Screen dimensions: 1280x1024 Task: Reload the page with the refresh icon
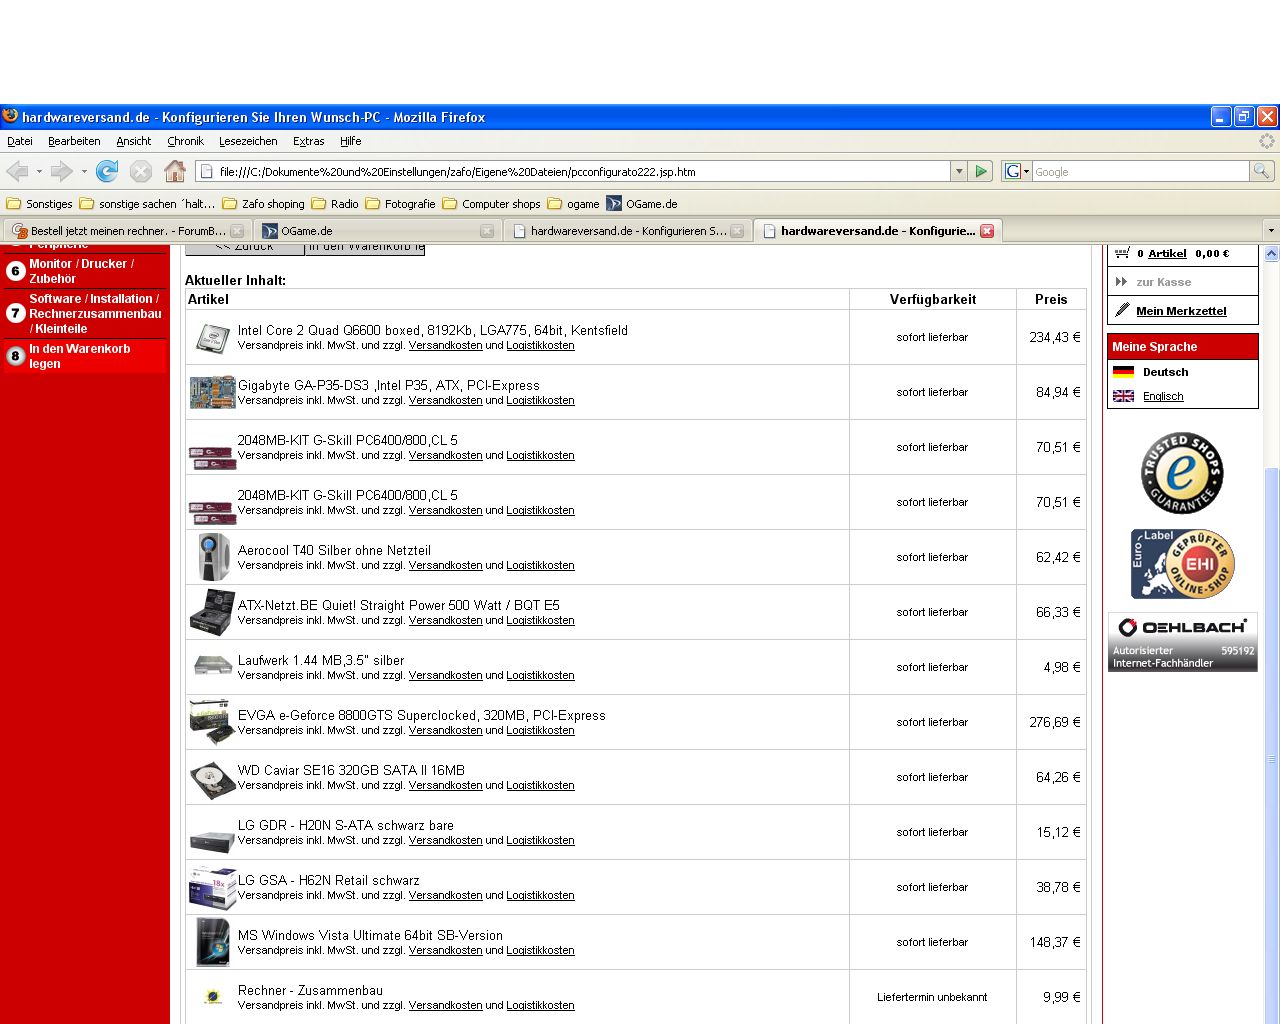tap(107, 171)
